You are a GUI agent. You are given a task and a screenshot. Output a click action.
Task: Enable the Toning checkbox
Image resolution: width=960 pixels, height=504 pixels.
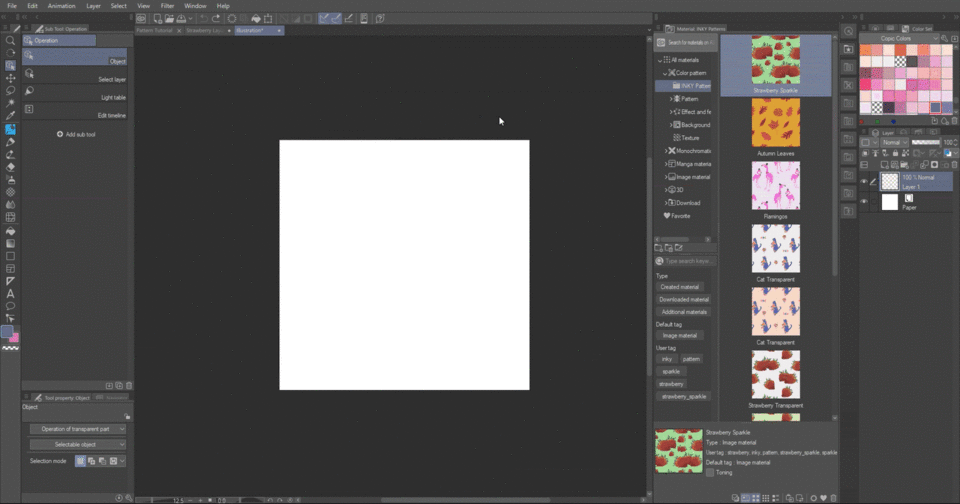coord(710,472)
